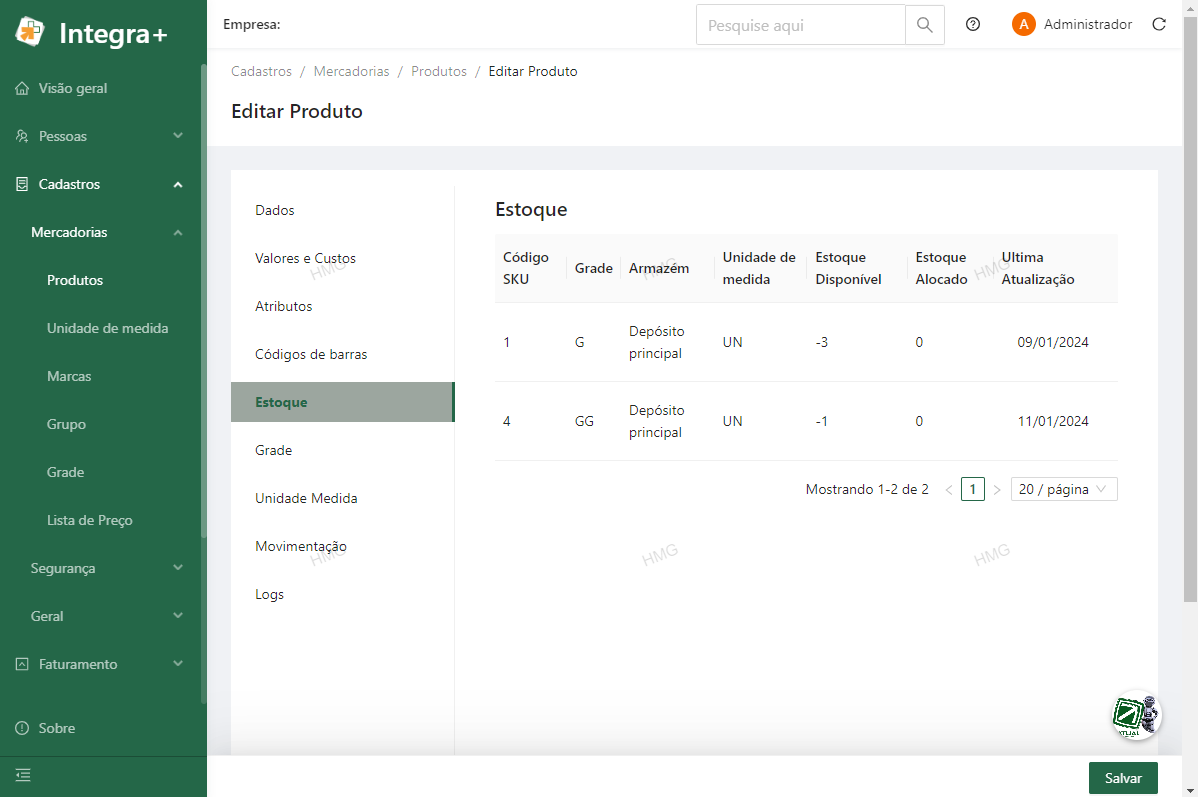
Task: Click the Visão geral home icon
Action: pyautogui.click(x=22, y=88)
